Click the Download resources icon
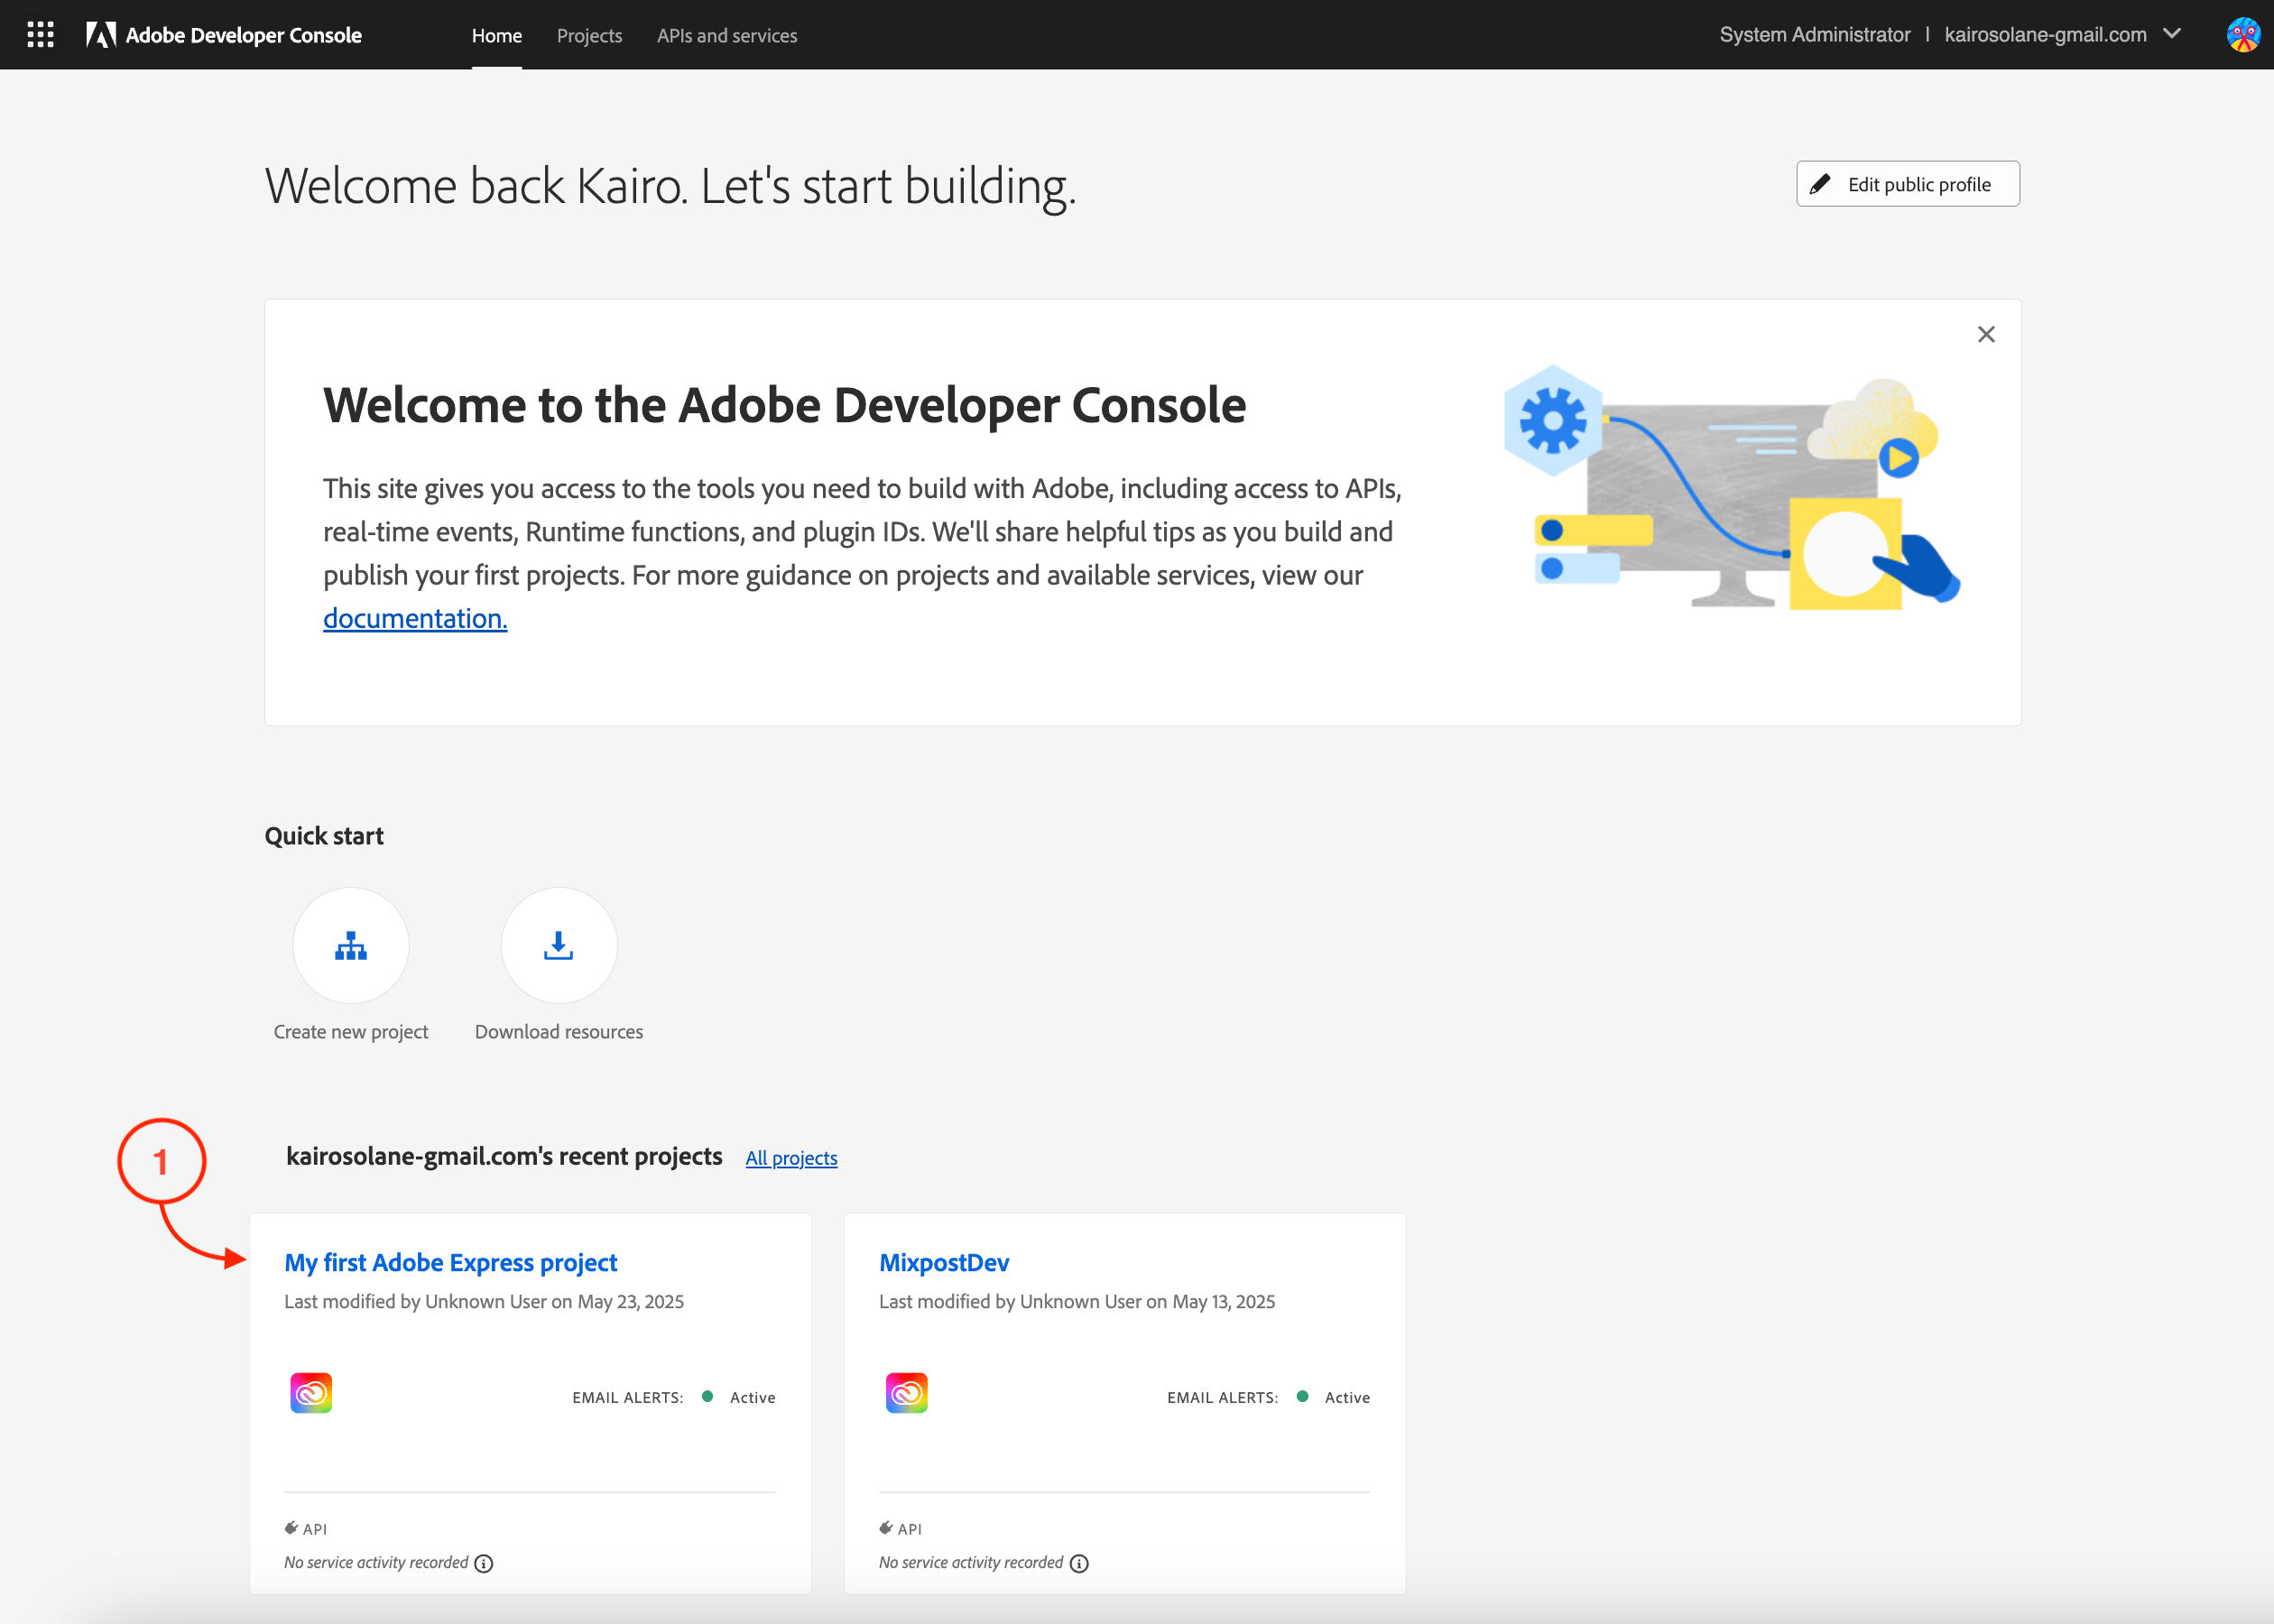 click(559, 945)
